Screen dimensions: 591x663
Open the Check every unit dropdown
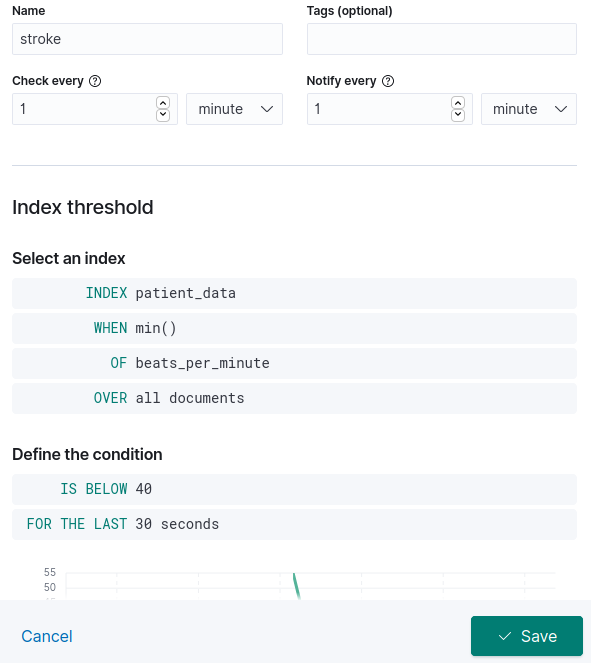point(234,109)
